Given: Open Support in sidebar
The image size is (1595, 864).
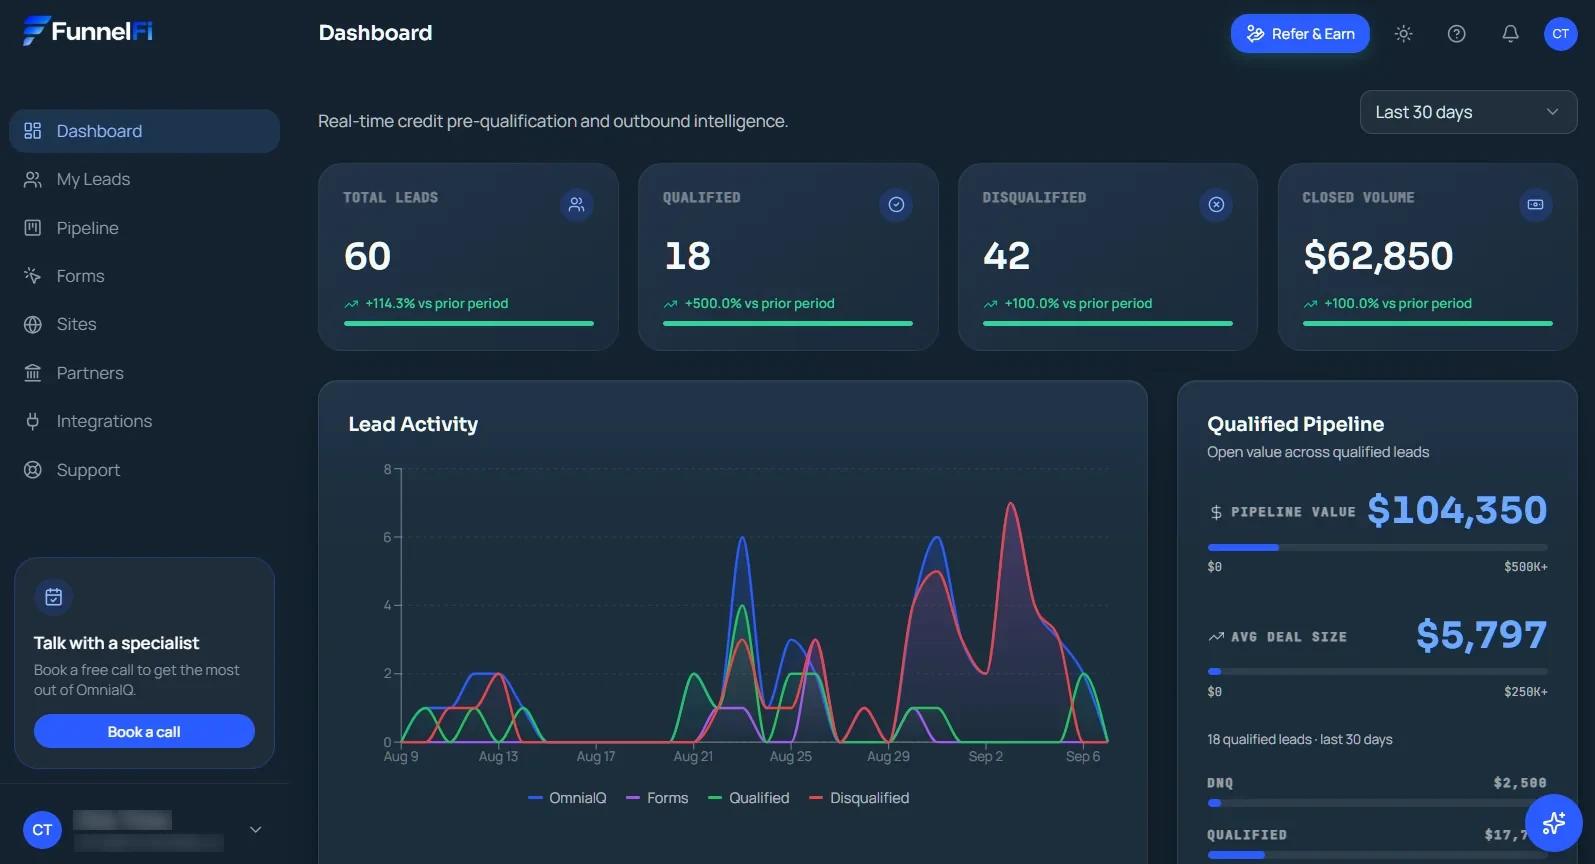Looking at the screenshot, I should tap(145, 470).
